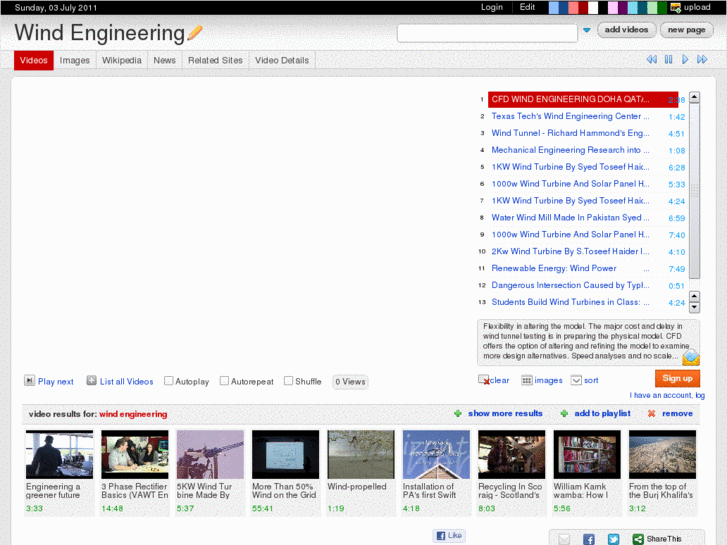Click the upload icon in top bar
727x545 pixels.
click(x=676, y=7)
